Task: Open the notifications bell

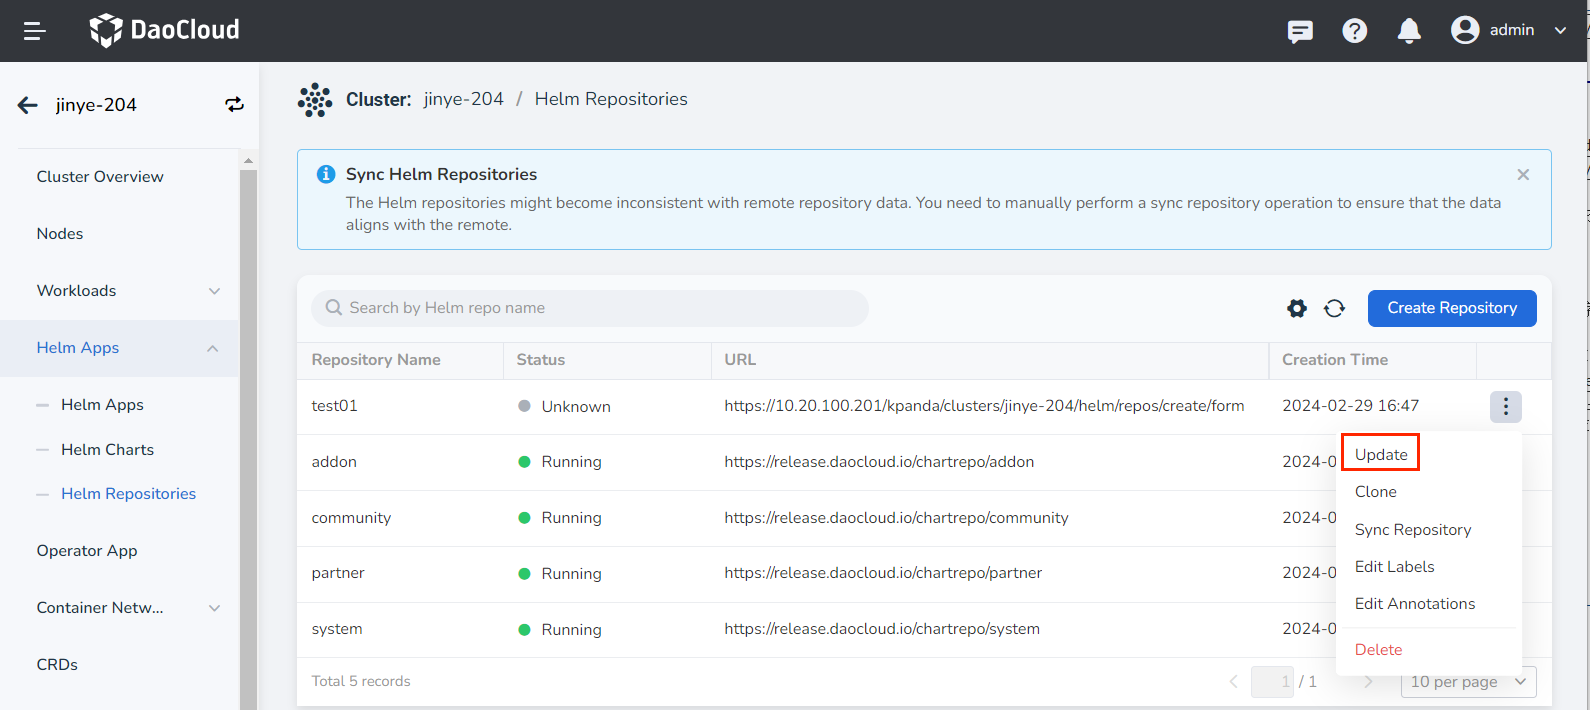Action: coord(1409,31)
